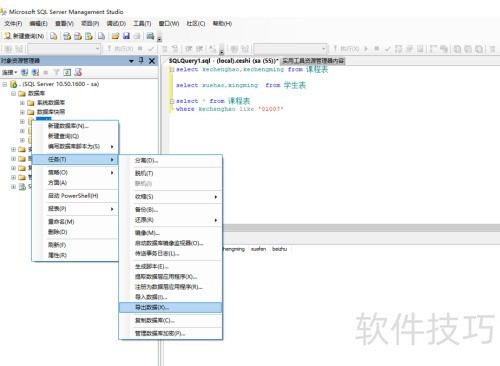500x366 pixels.
Task: Click the xuefen column header in results
Action: [x=258, y=249]
